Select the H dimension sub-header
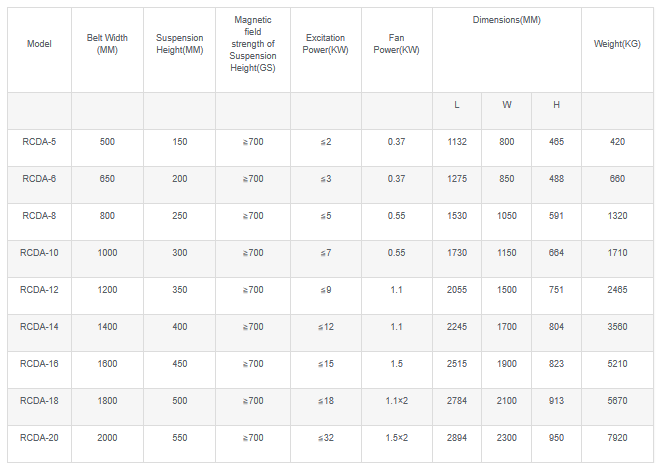The width and height of the screenshot is (665, 465). [x=556, y=105]
